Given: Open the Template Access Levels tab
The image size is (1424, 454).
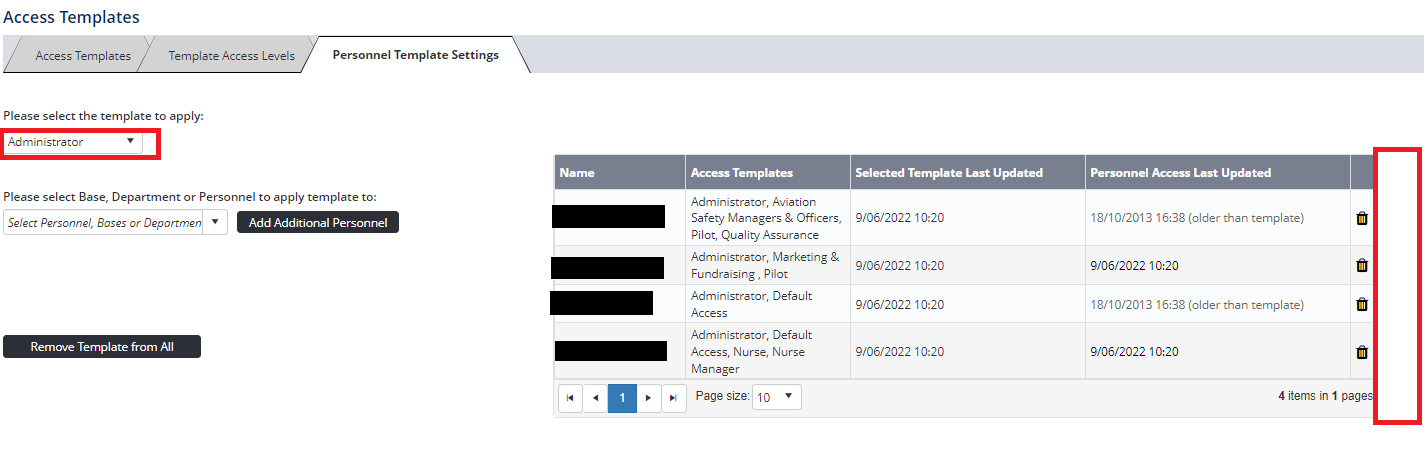Looking at the screenshot, I should click(231, 56).
